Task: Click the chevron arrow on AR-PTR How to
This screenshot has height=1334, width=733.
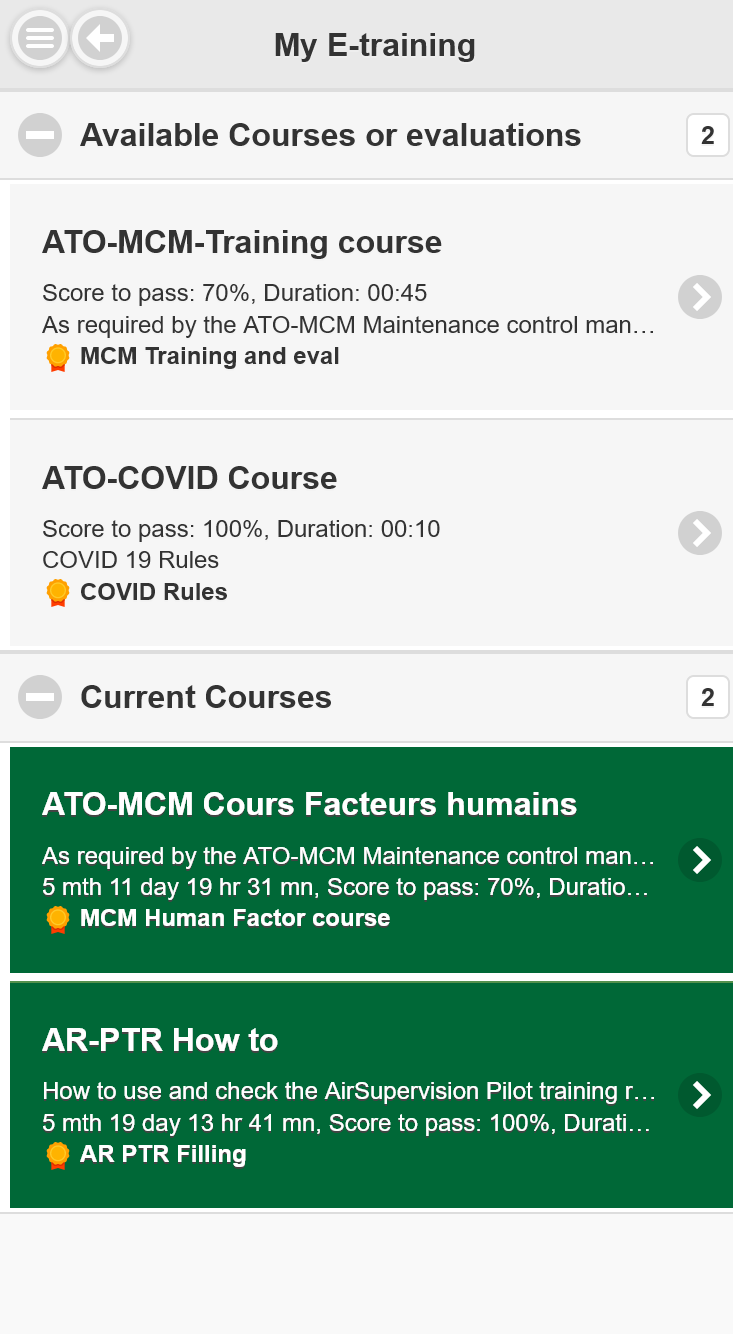Action: point(700,1095)
